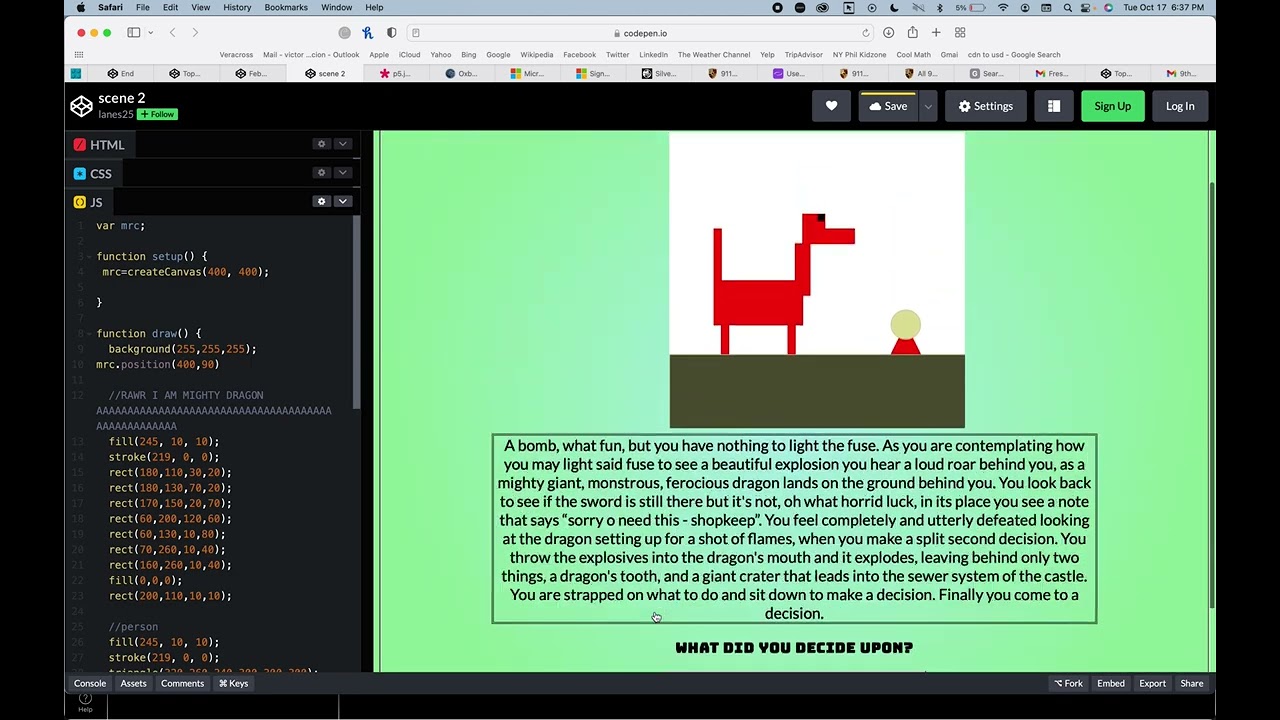Viewport: 1280px width, 720px height.
Task: Open CSS editor settings gear
Action: (321, 173)
